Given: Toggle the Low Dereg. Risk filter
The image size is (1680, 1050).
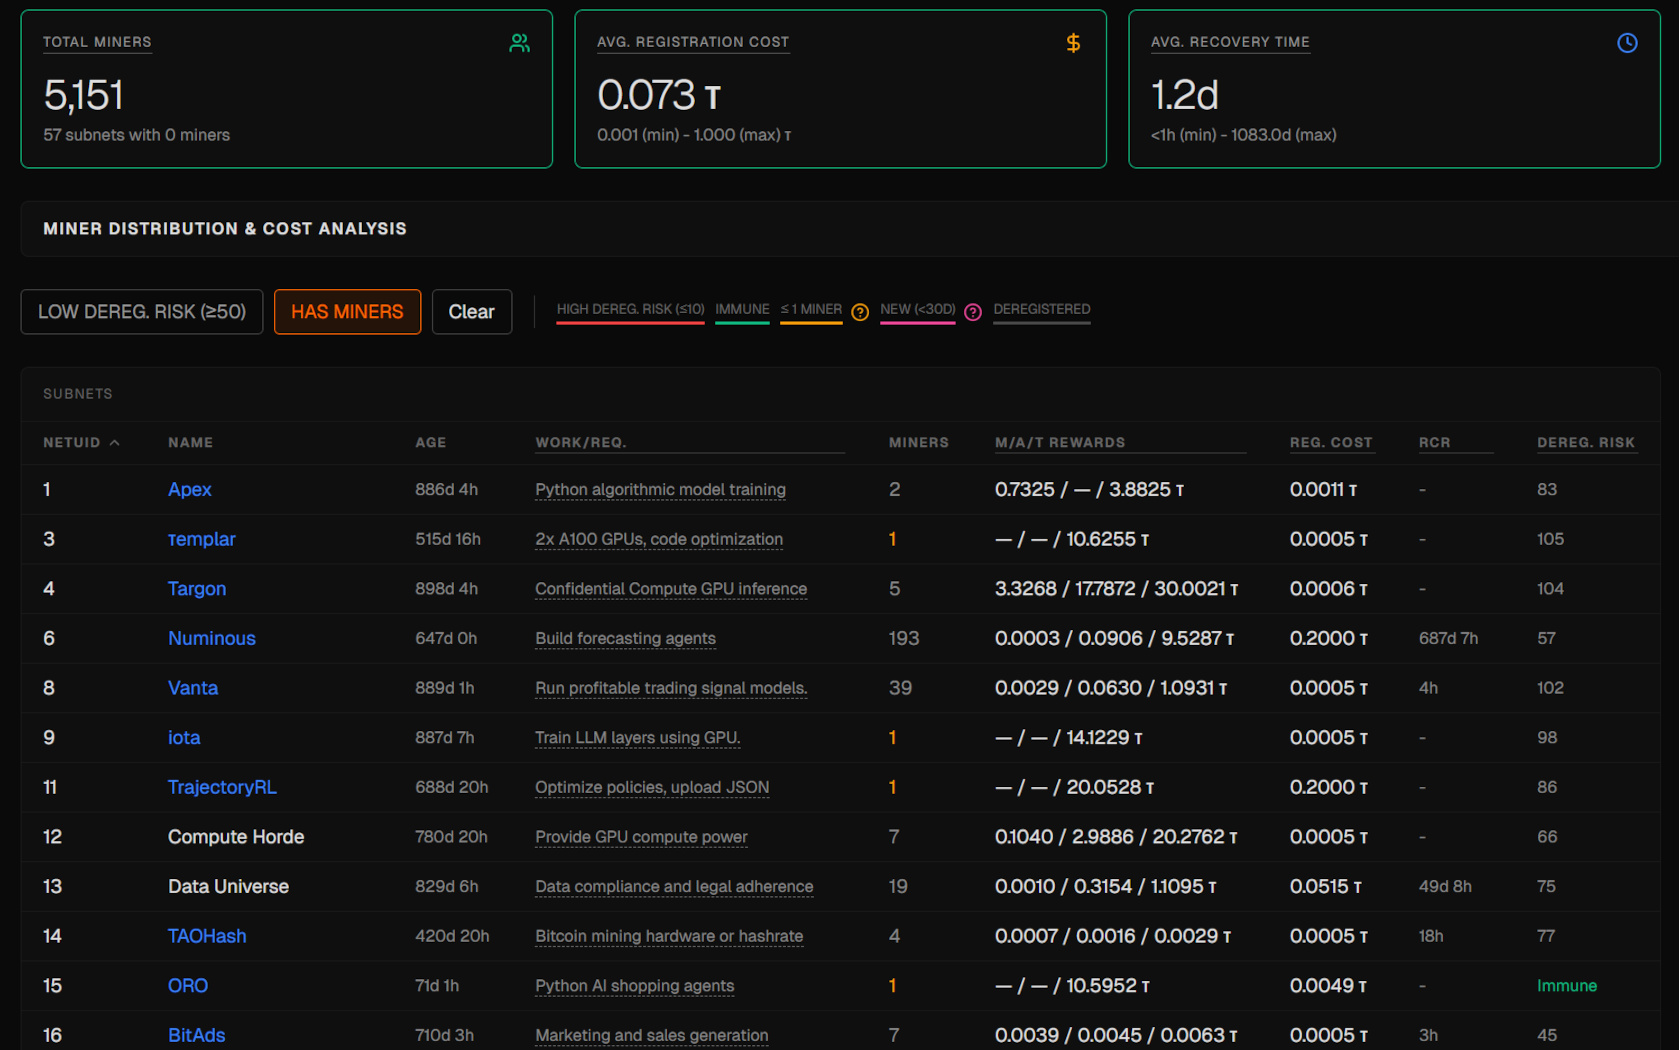Looking at the screenshot, I should [x=142, y=312].
